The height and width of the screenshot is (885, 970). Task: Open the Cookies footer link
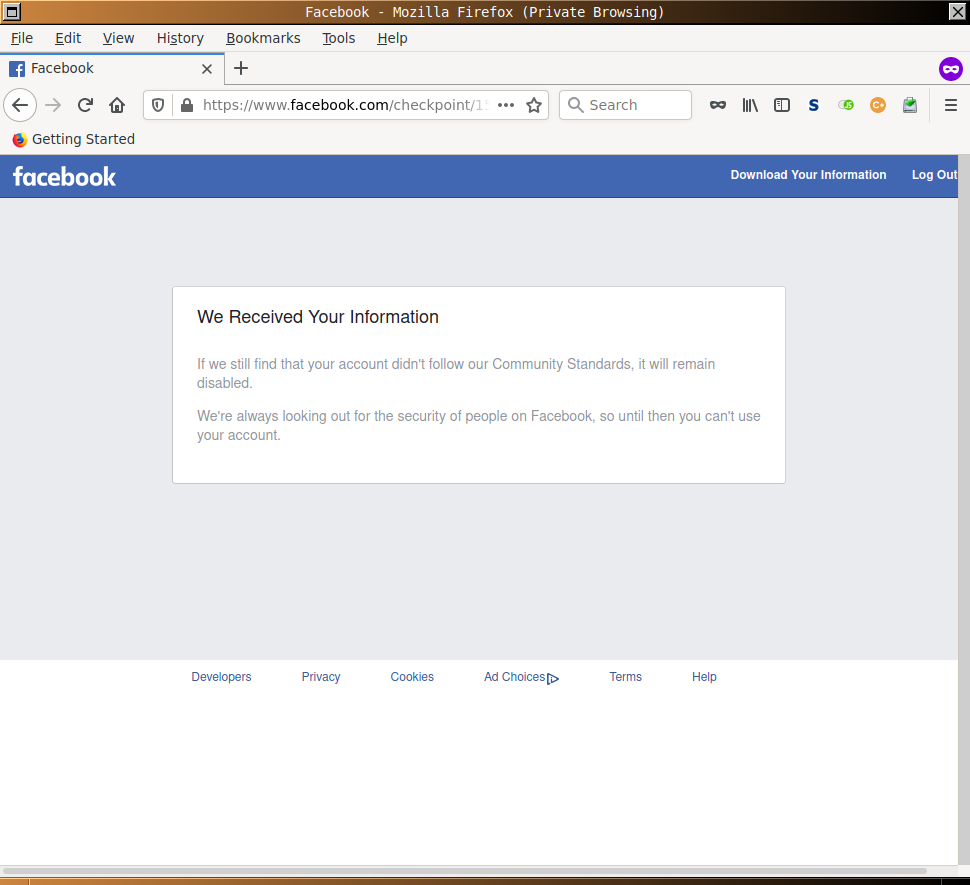pyautogui.click(x=412, y=677)
